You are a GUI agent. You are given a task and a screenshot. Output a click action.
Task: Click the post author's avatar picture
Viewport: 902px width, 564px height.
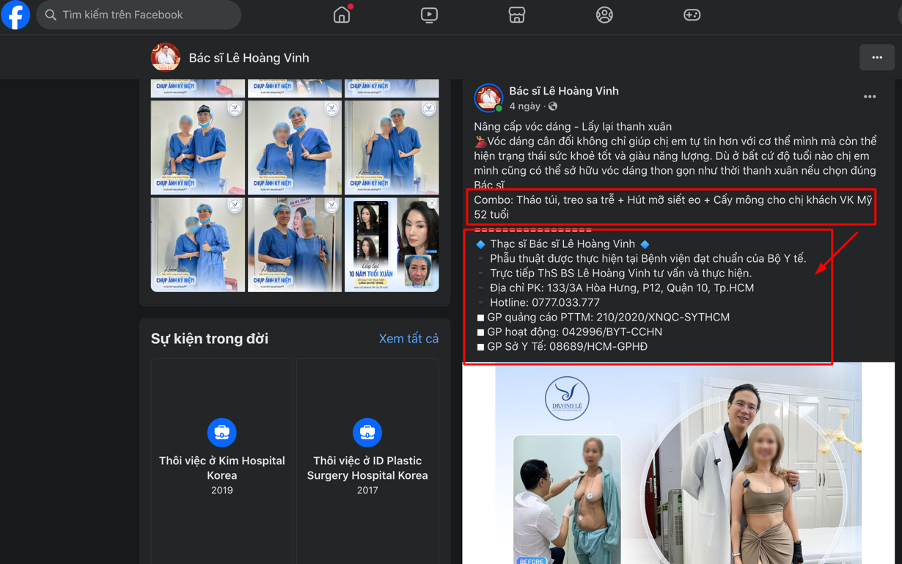coord(488,97)
